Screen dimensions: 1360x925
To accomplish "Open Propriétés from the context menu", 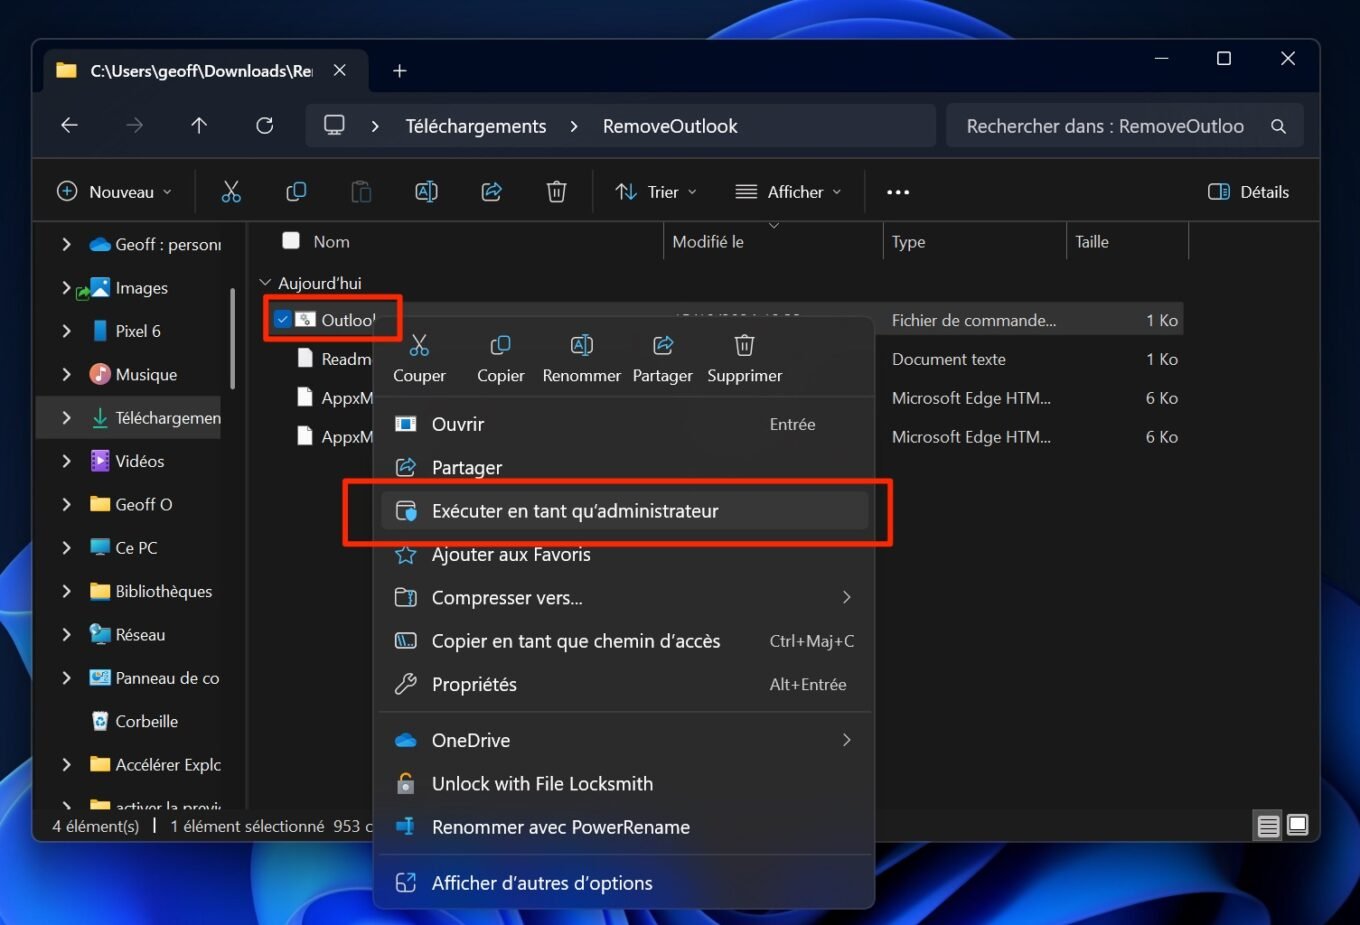I will pyautogui.click(x=624, y=684).
